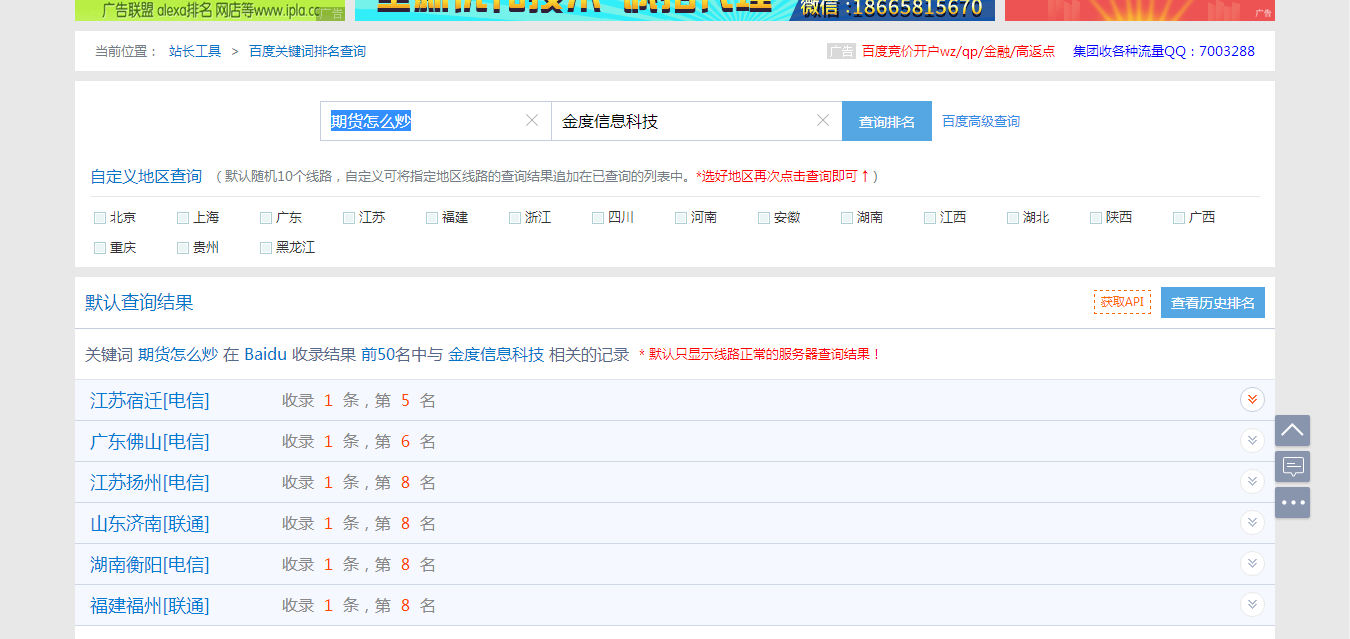Expand details for 山东济南[联通]
1350x639 pixels.
1252,522
